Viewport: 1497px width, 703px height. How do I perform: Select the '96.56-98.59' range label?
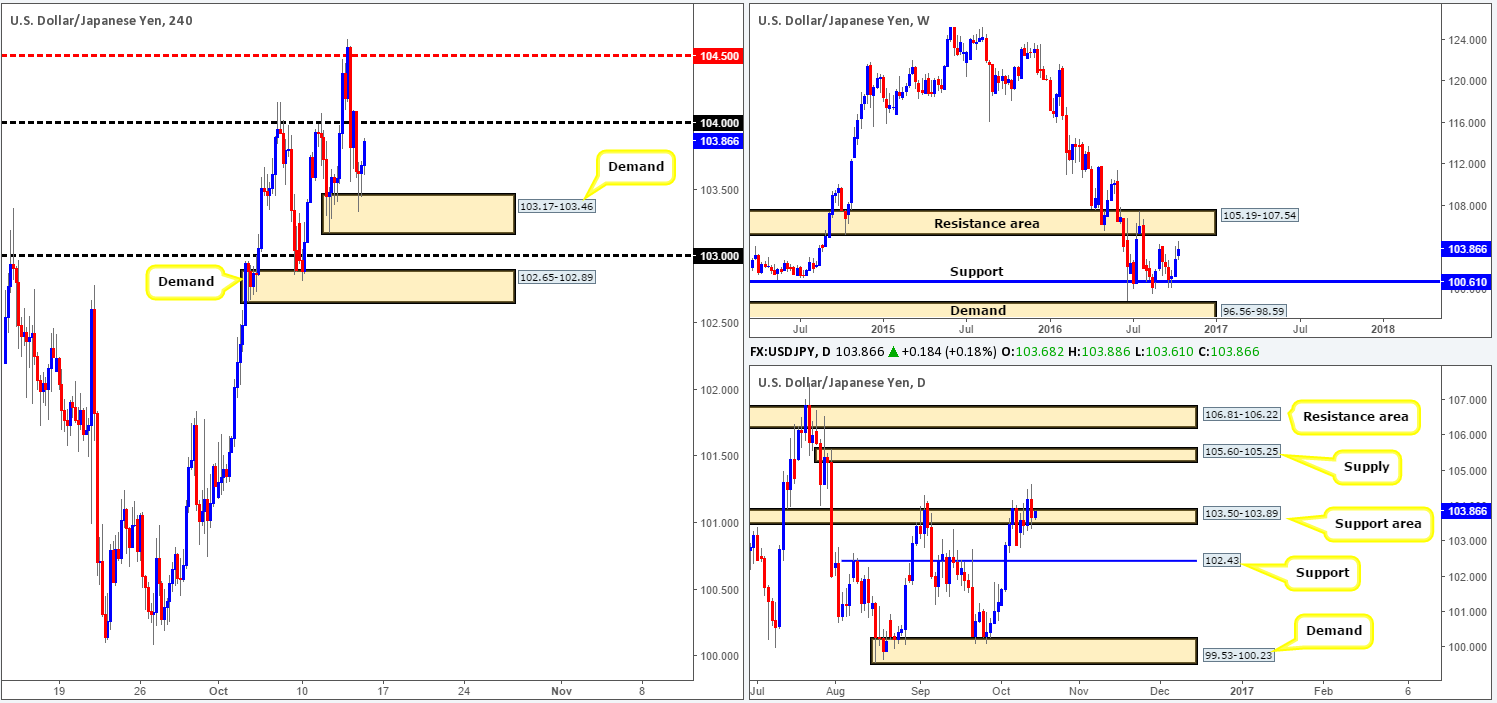pyautogui.click(x=1253, y=311)
